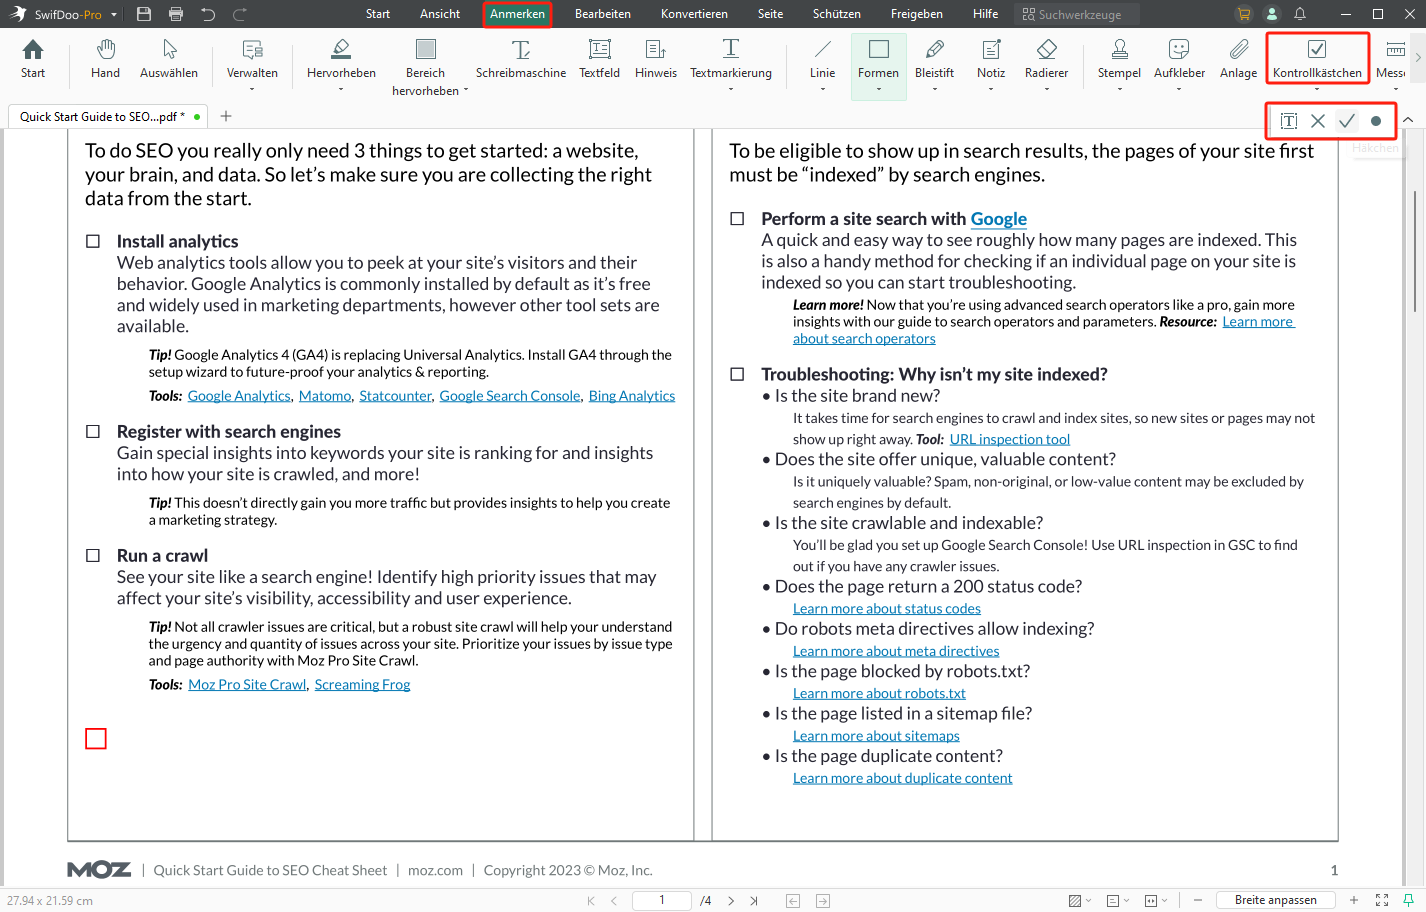Zoom out with the minus button
The image size is (1426, 912).
[1198, 901]
